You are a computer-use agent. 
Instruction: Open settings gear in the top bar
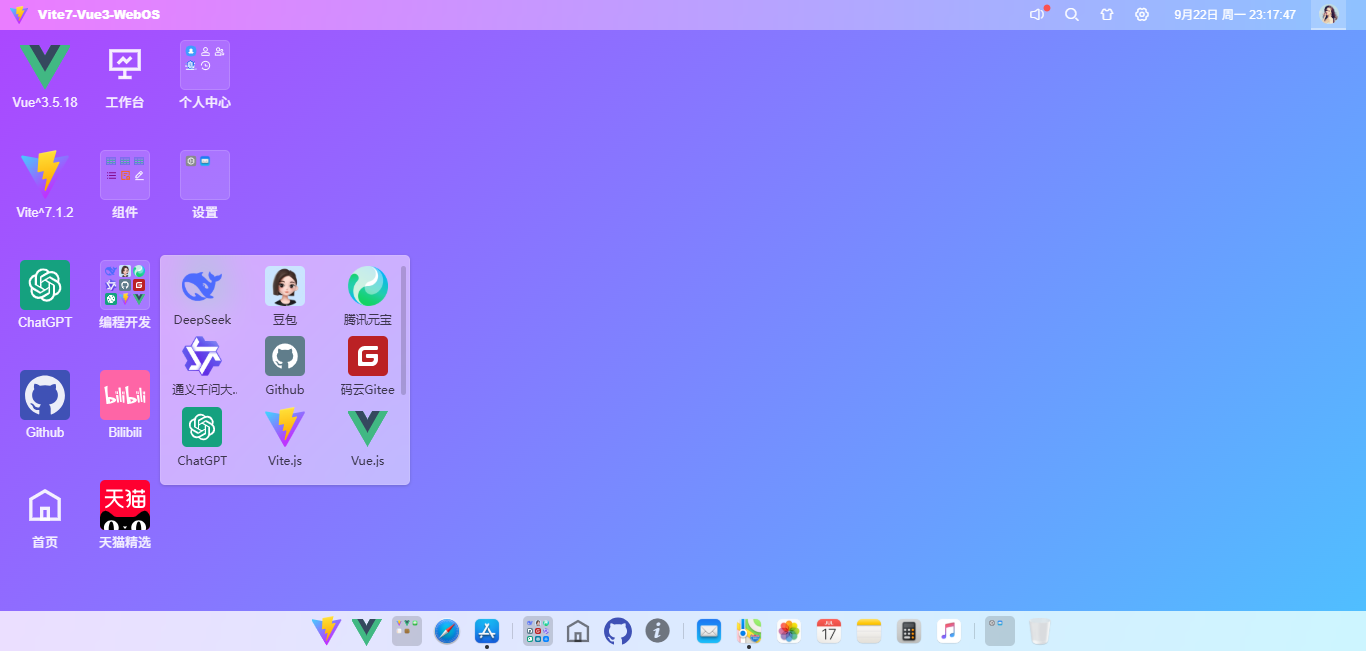[1142, 15]
